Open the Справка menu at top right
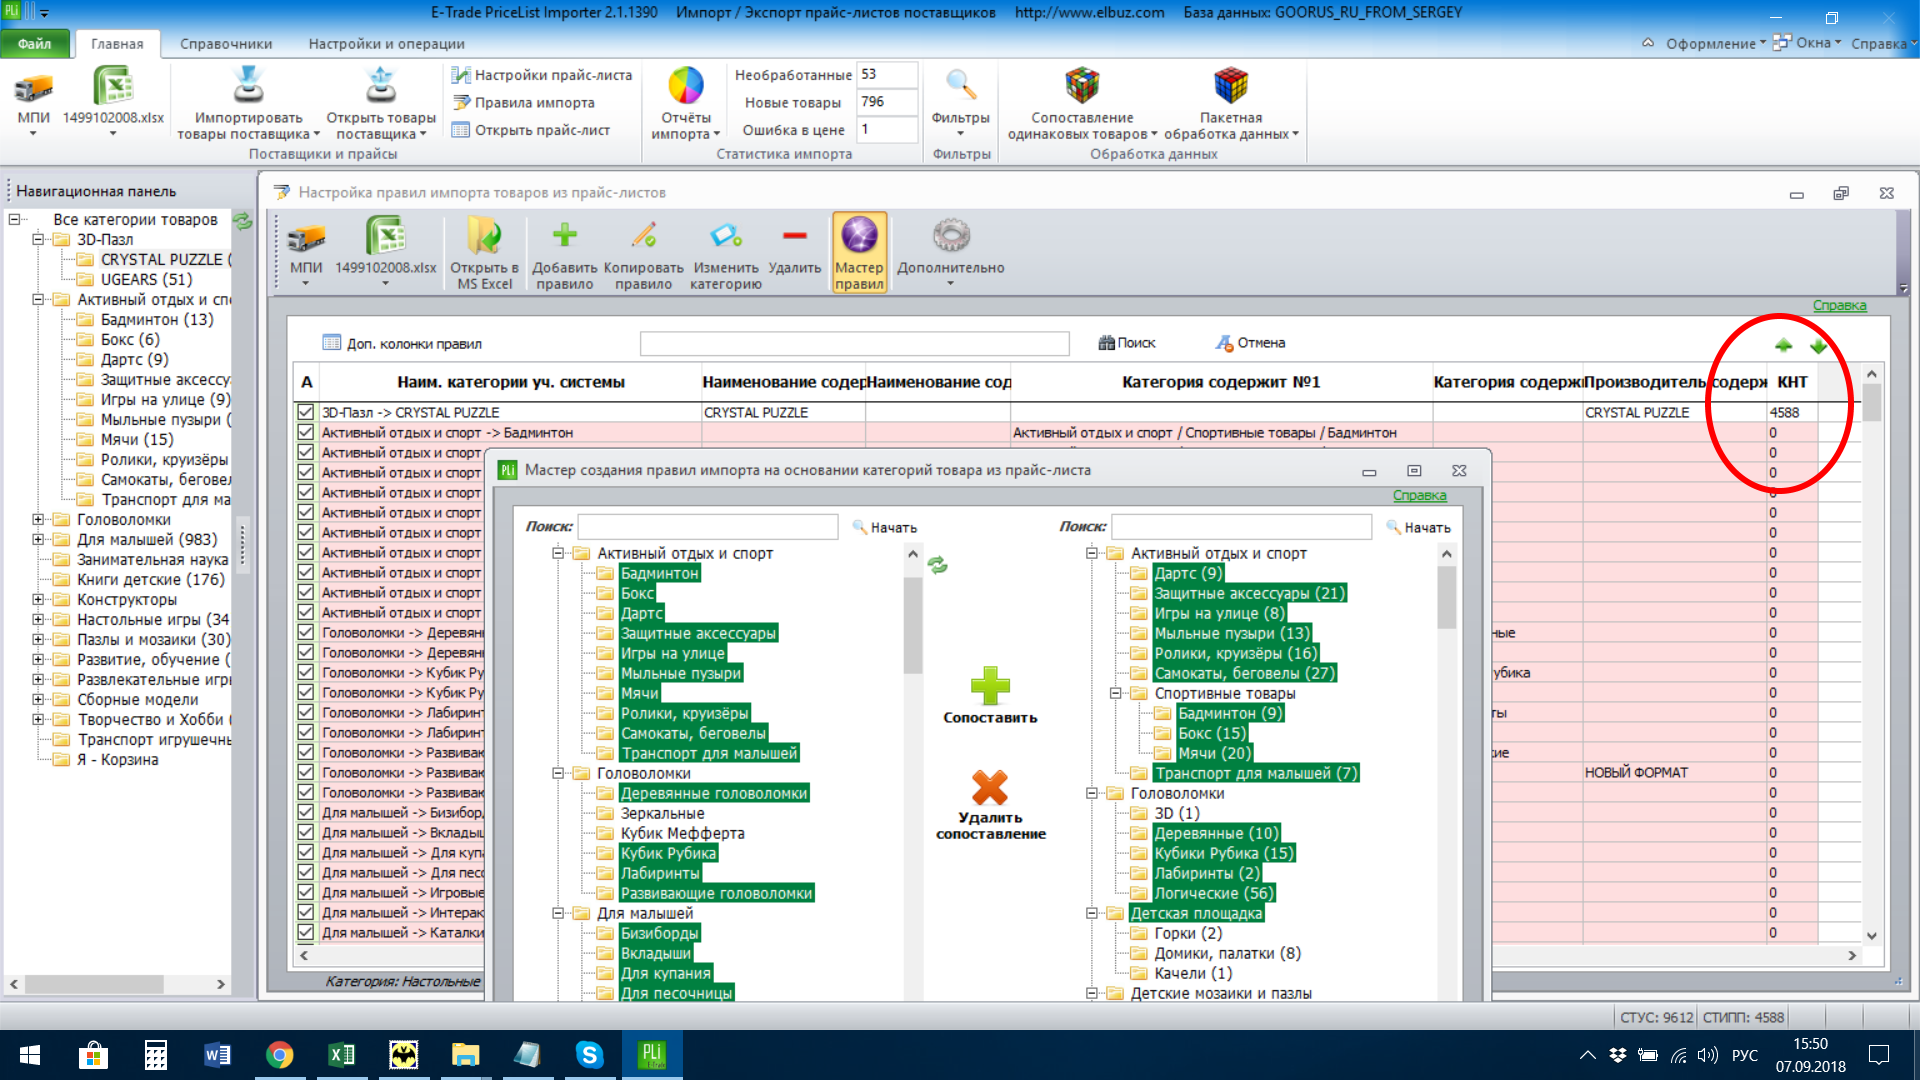The width and height of the screenshot is (1920, 1080). (1883, 43)
